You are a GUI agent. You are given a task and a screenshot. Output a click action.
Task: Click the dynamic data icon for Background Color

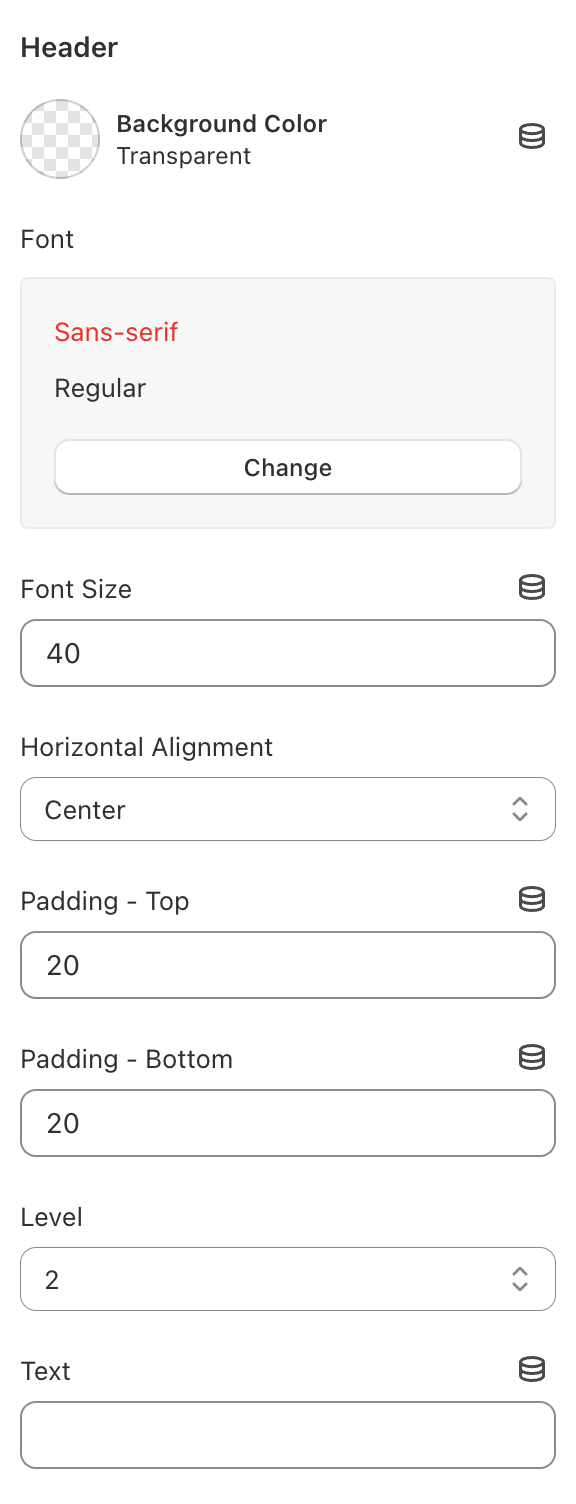tap(532, 137)
